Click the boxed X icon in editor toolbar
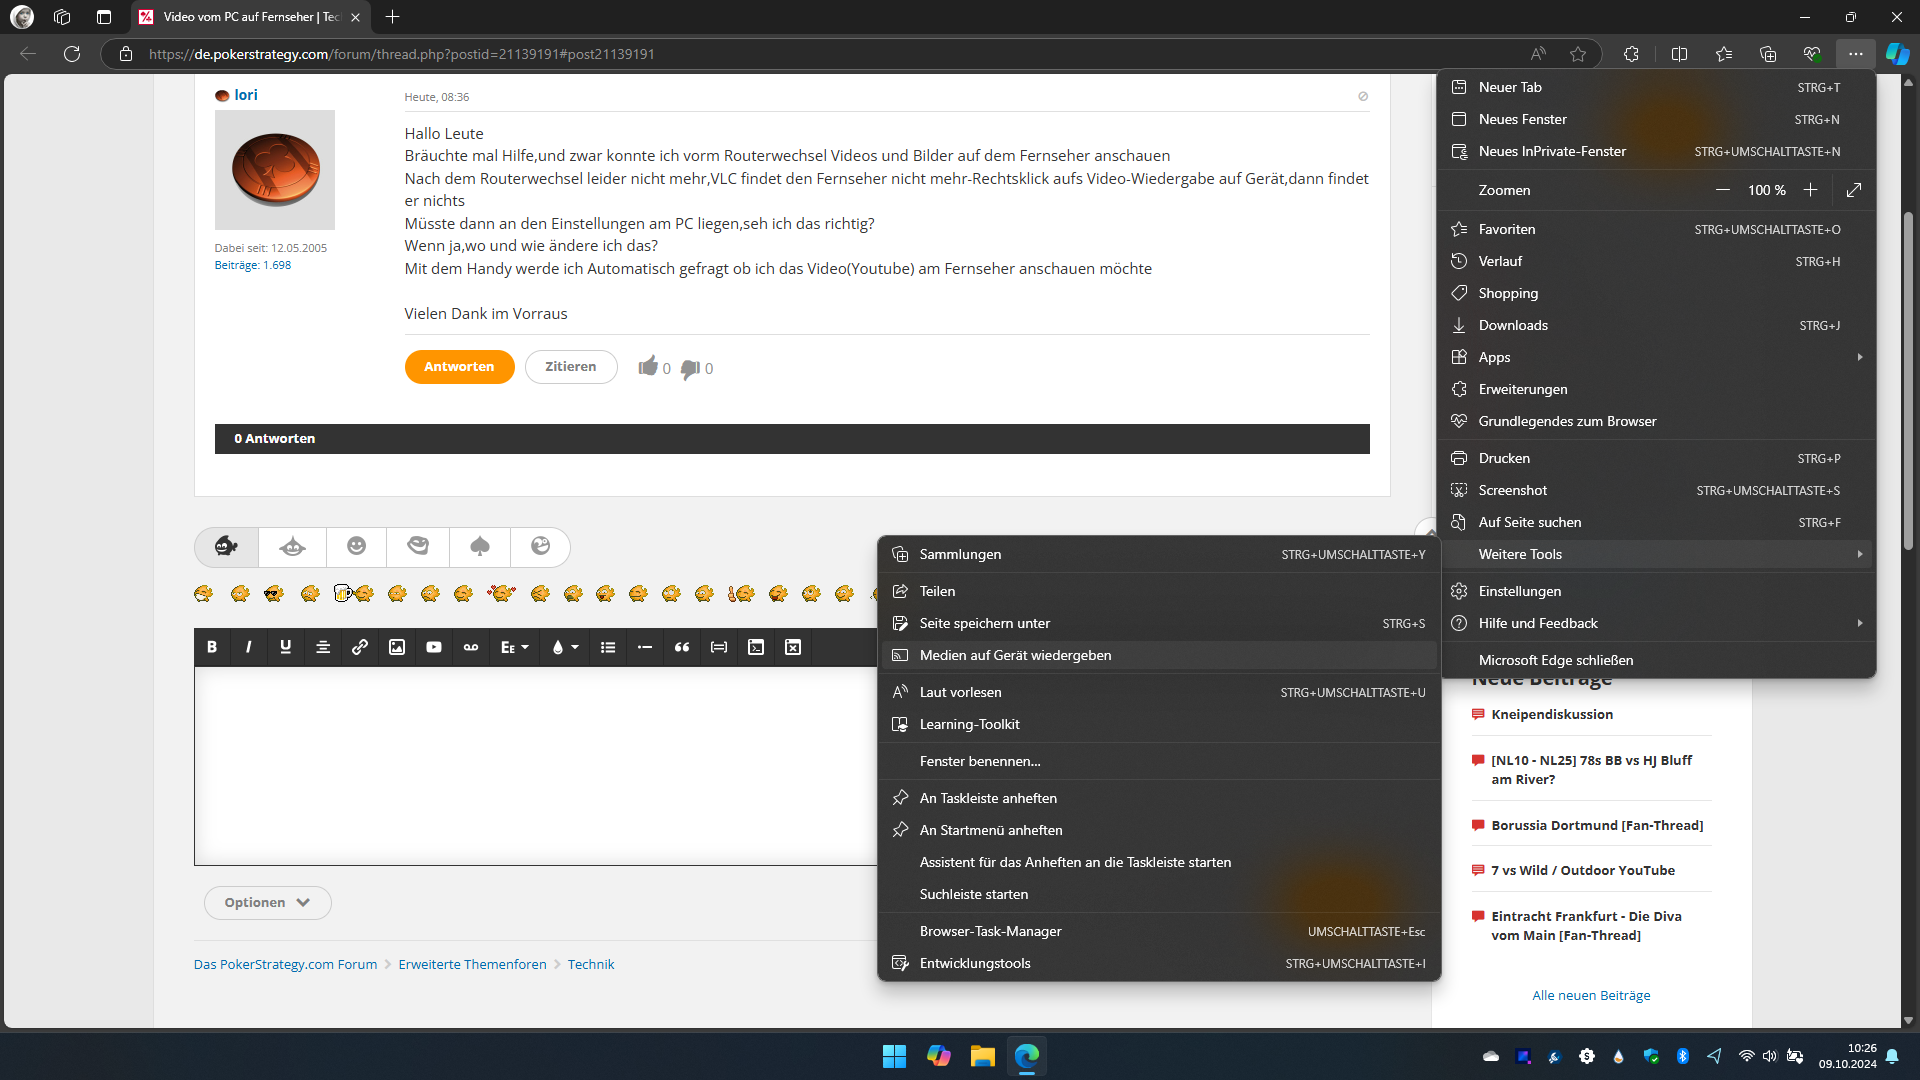 pyautogui.click(x=793, y=647)
